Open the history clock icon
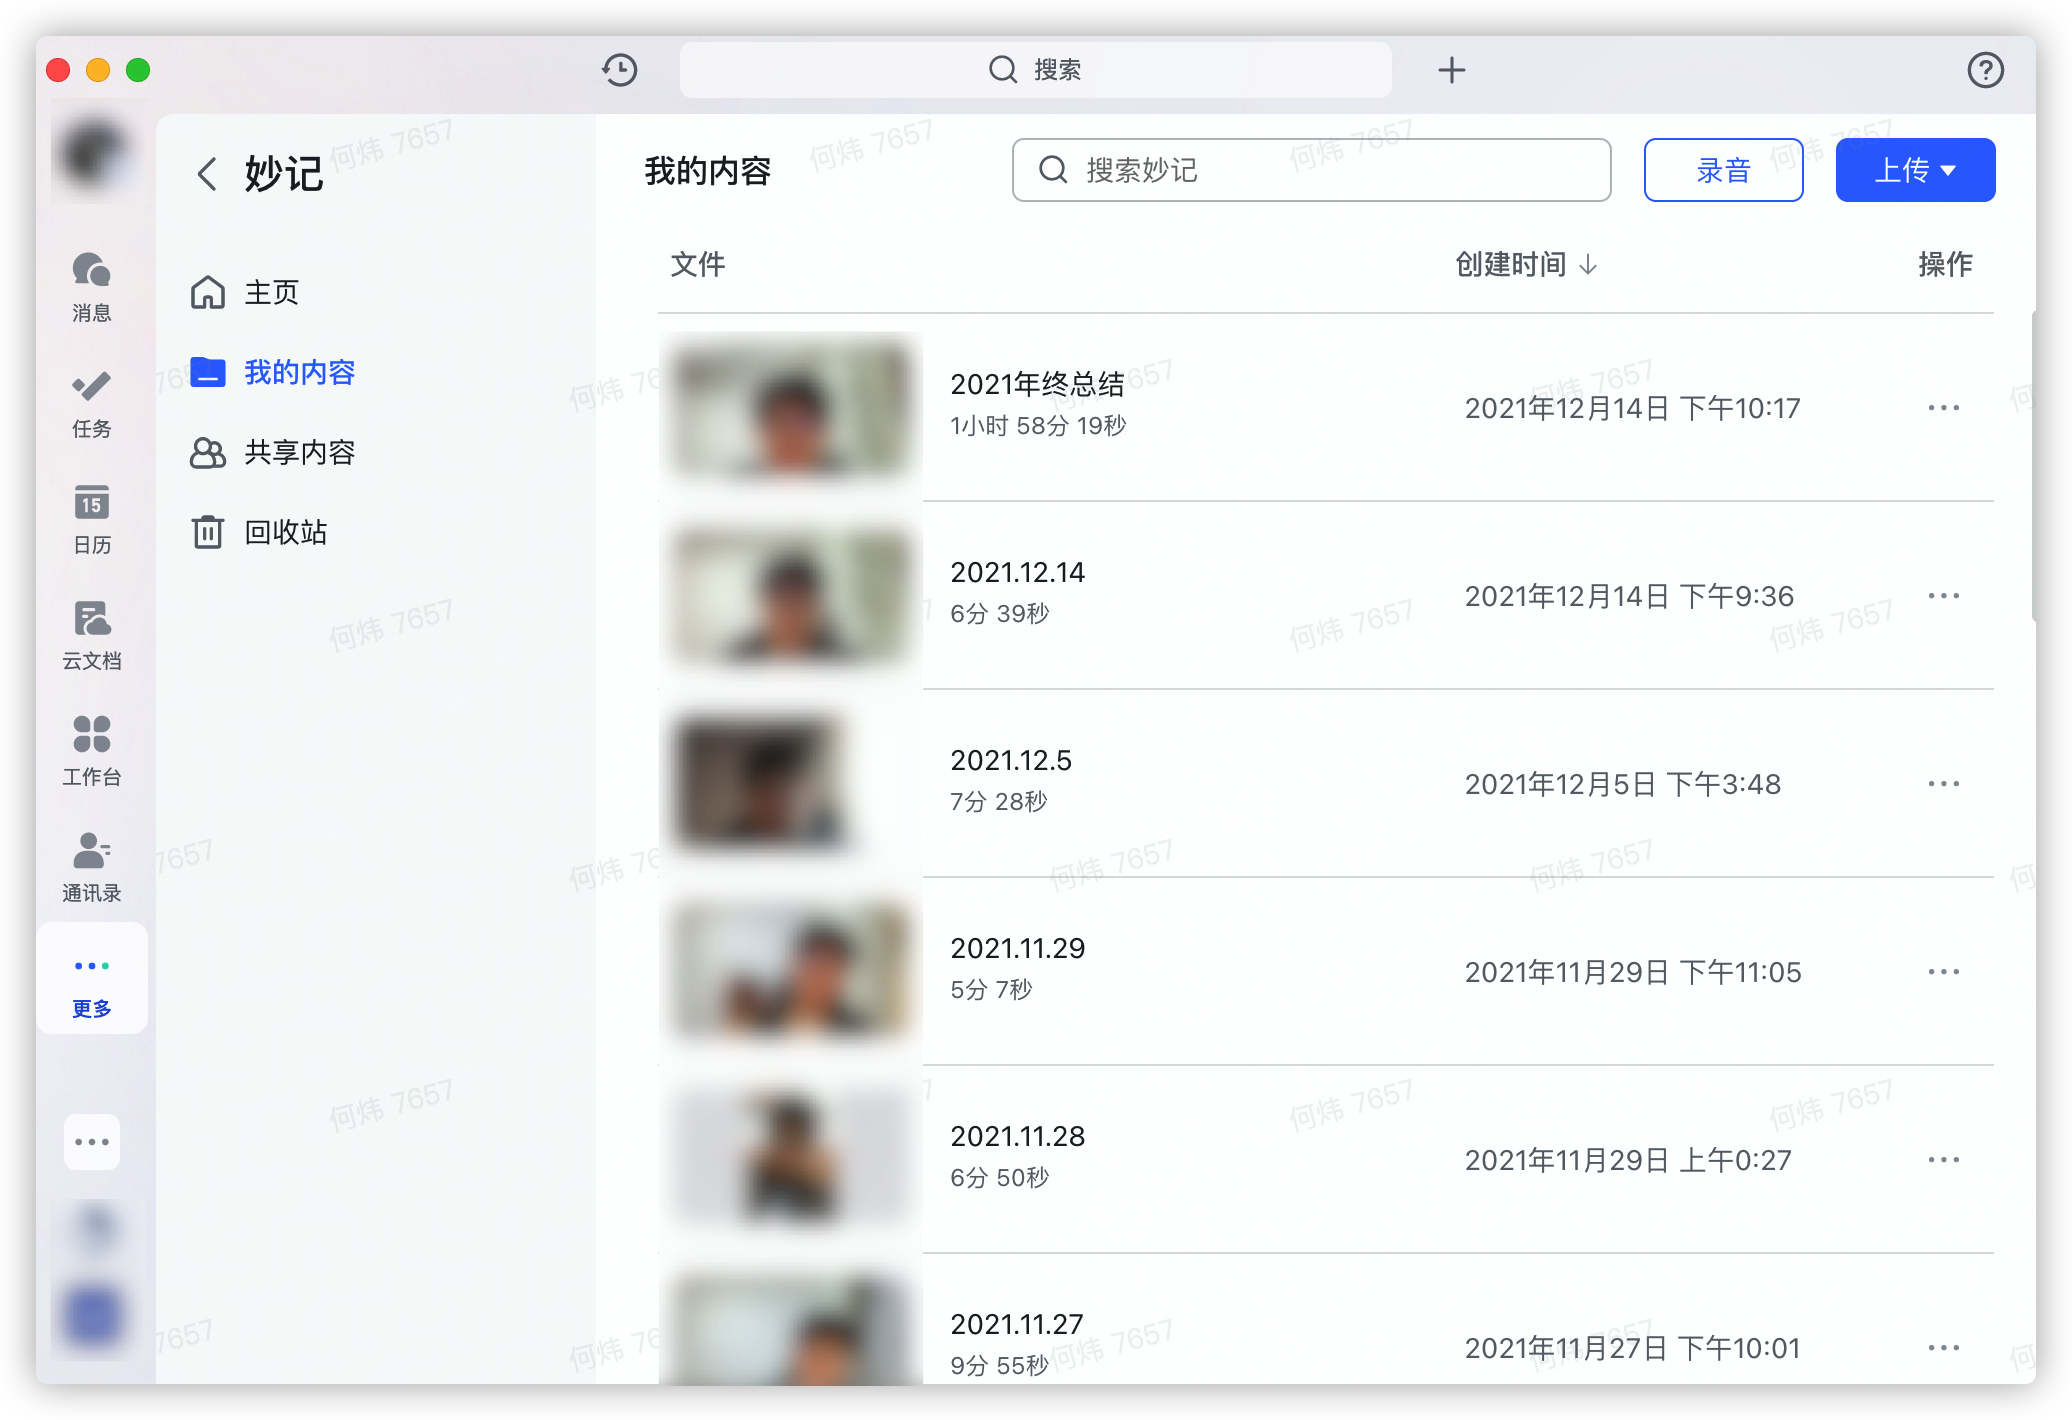The width and height of the screenshot is (2072, 1420). point(620,70)
